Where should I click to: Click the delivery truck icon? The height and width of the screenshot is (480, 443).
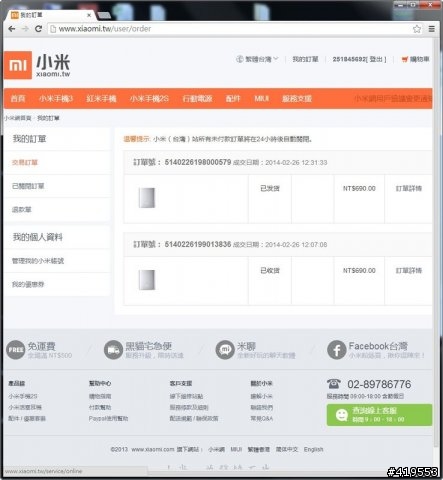113,350
